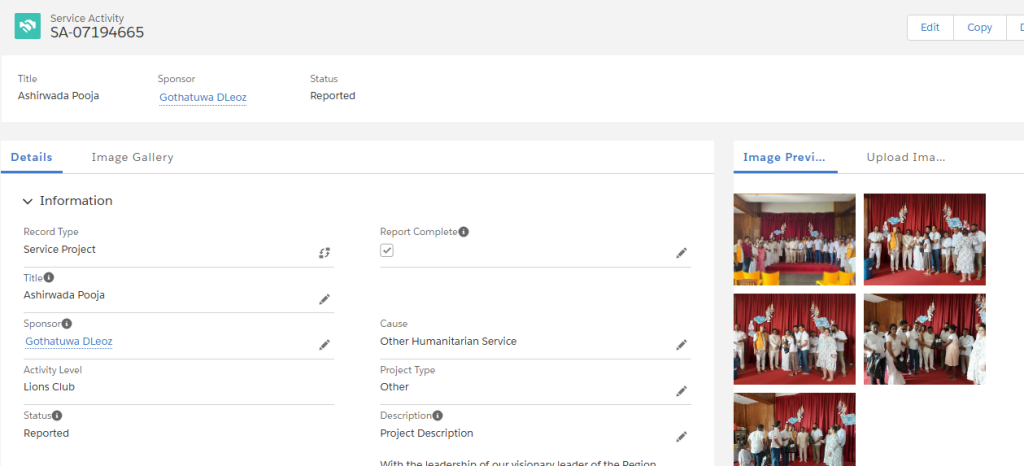Click the header Status value Reported

332,95
